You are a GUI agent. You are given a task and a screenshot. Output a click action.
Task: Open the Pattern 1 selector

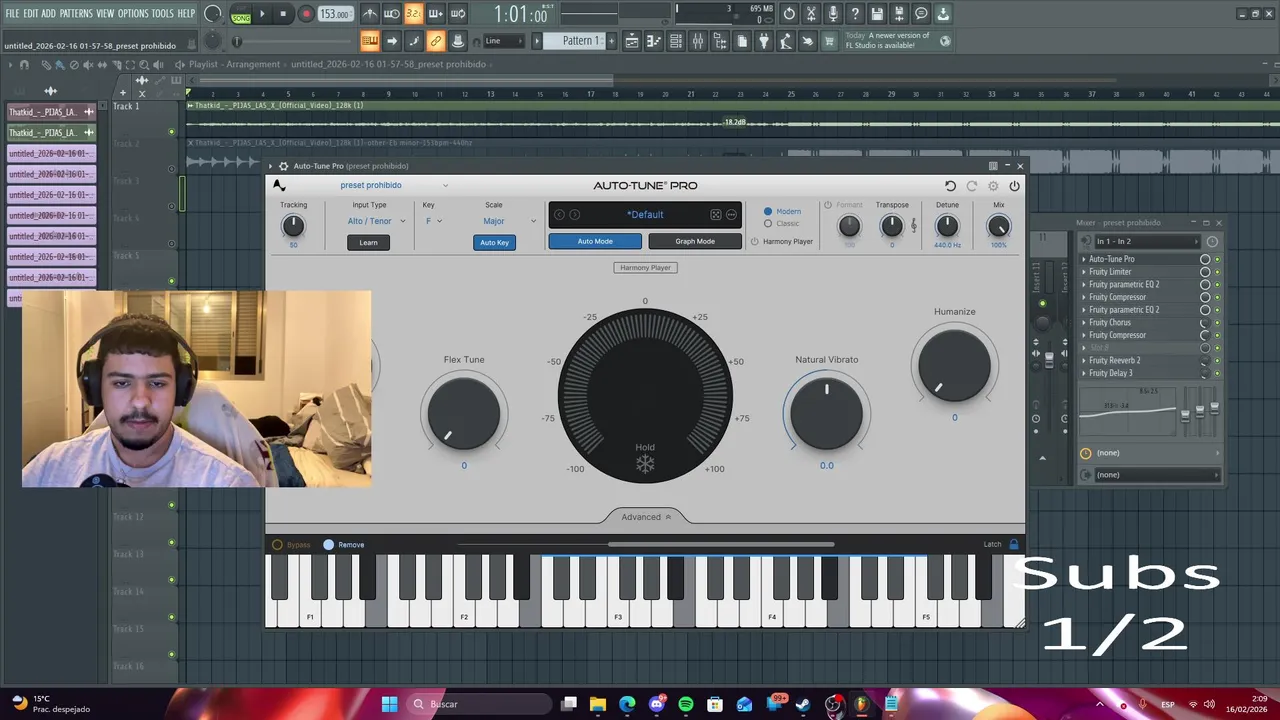coord(581,41)
